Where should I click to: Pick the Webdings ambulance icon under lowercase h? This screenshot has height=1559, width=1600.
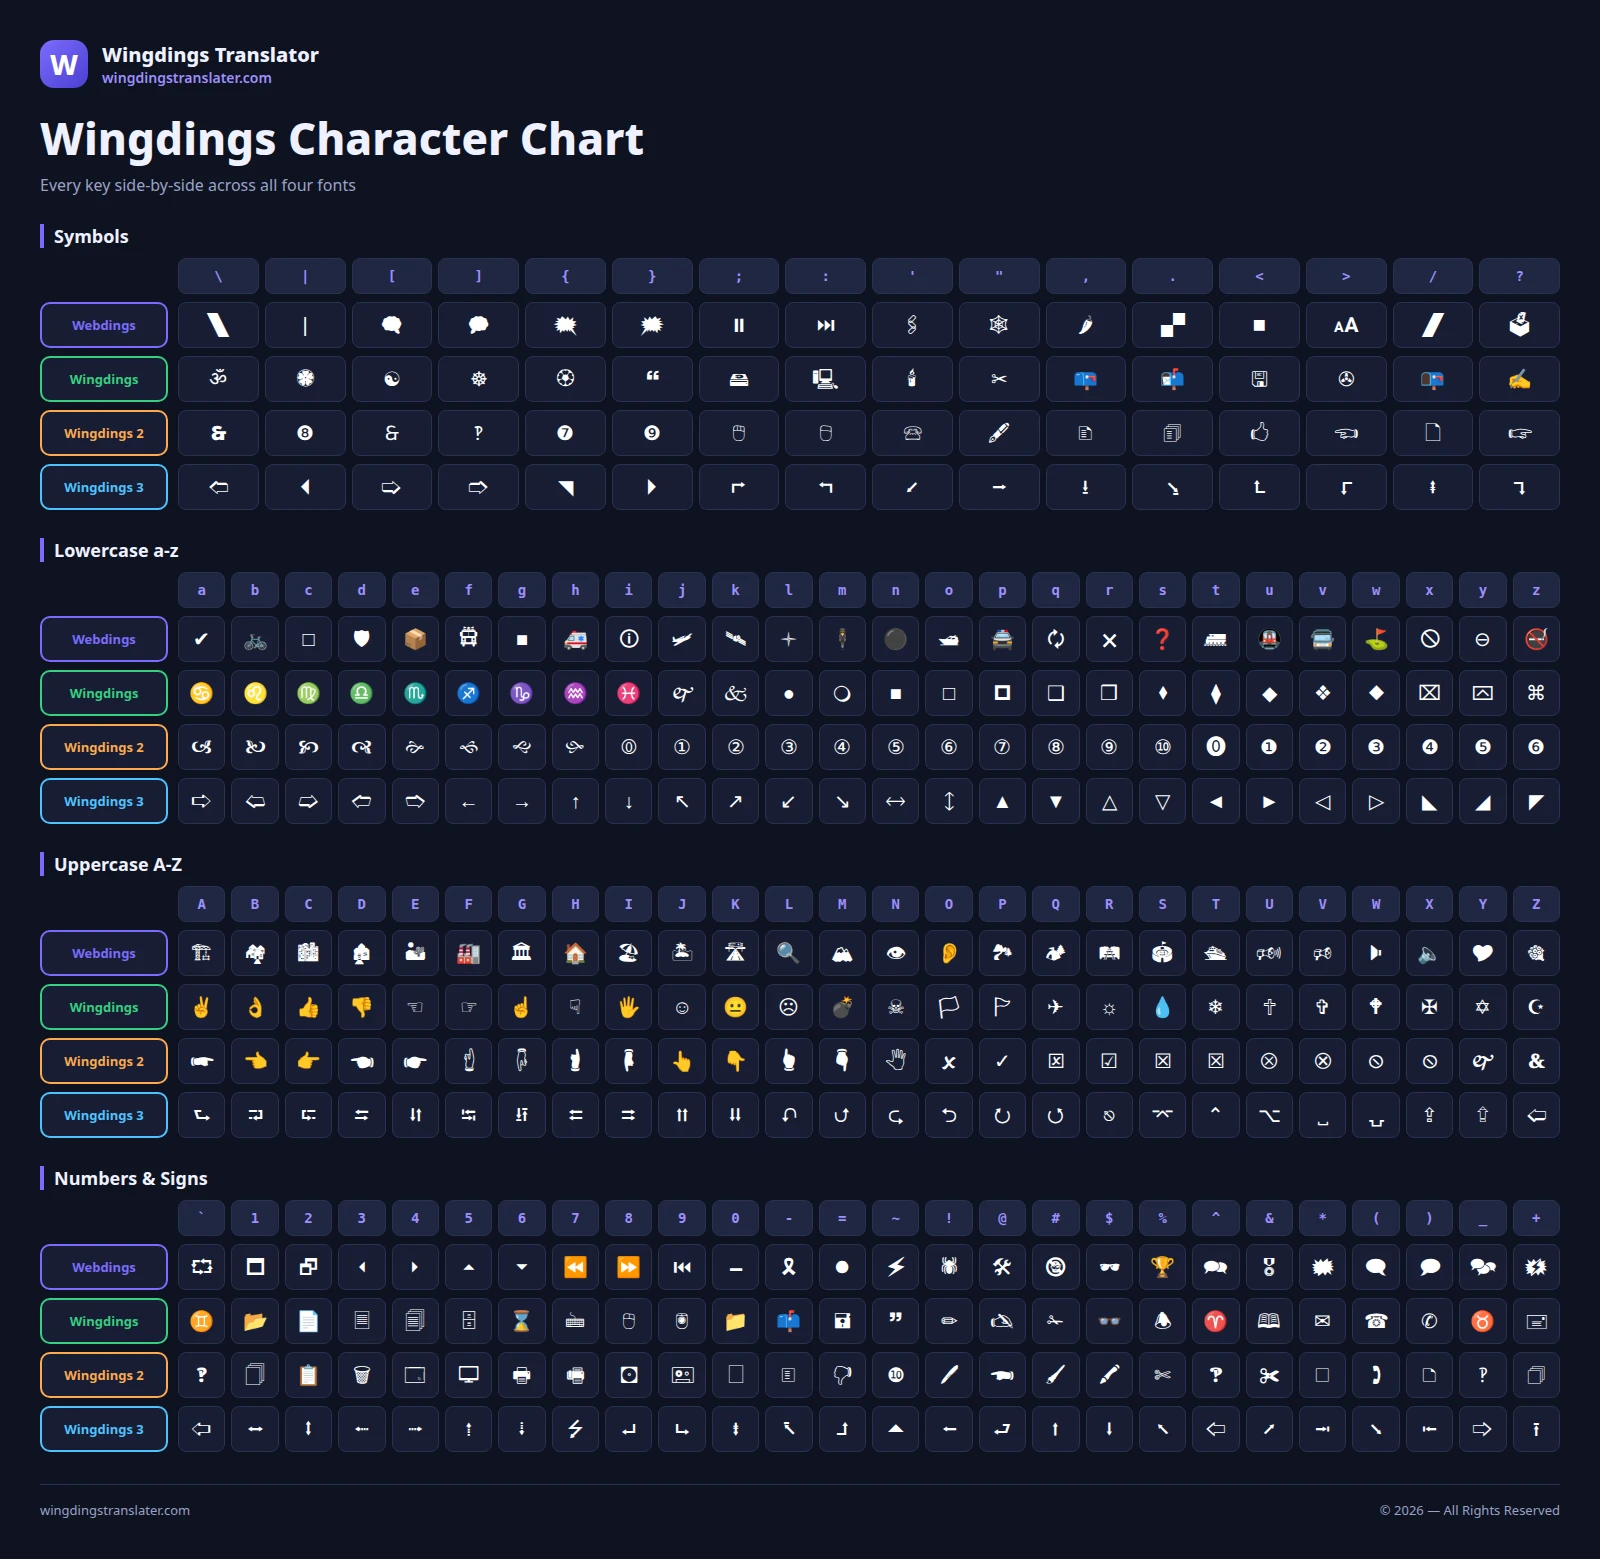[x=575, y=640]
